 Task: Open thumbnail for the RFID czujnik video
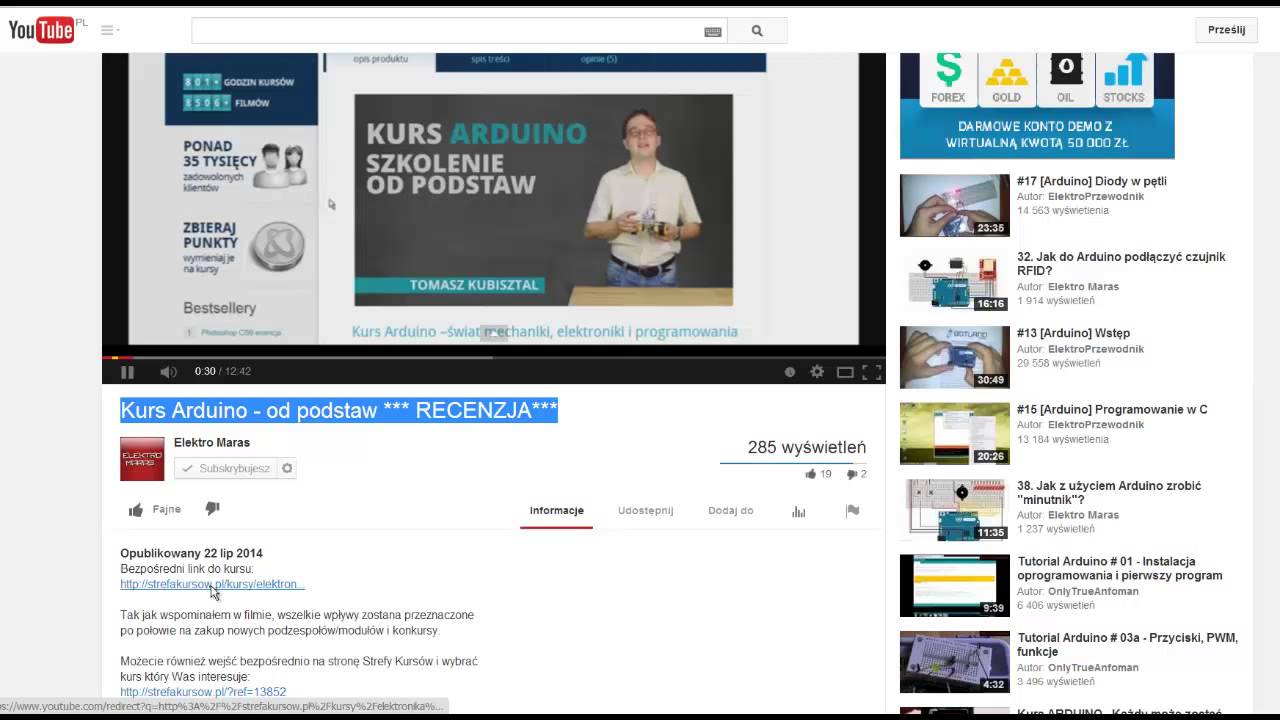pos(955,281)
